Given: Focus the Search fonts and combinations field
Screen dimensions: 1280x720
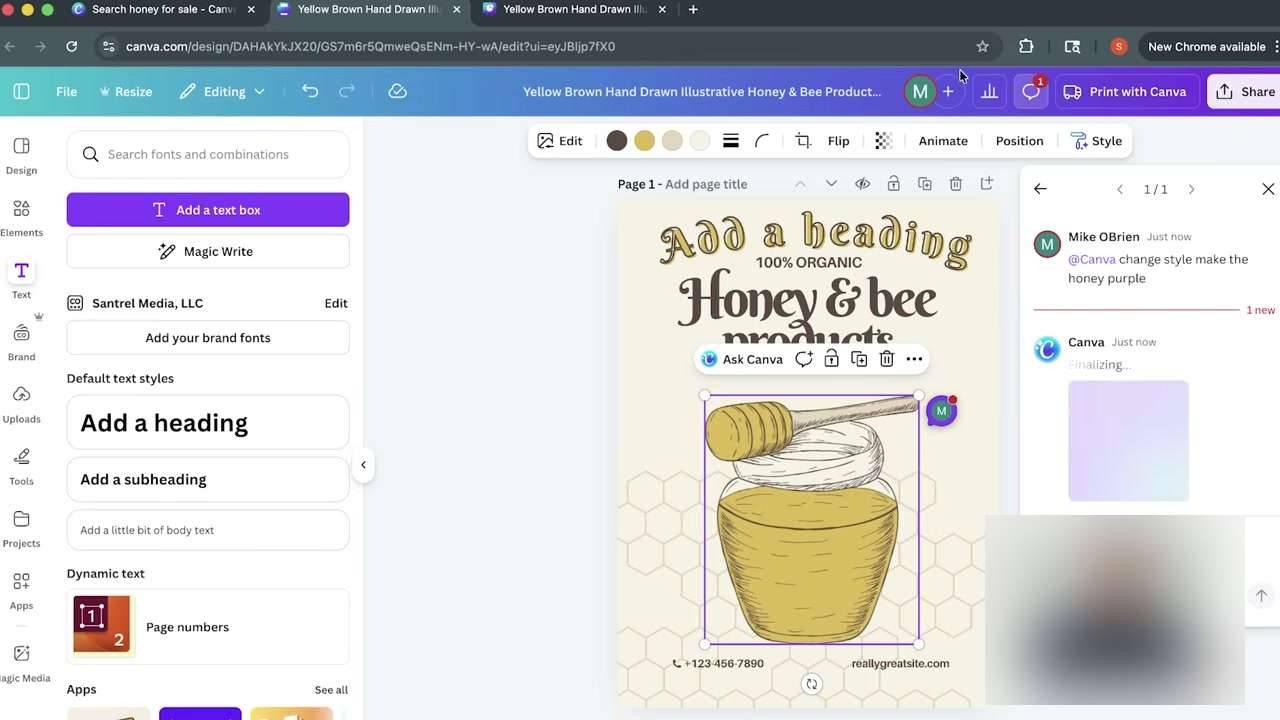Looking at the screenshot, I should (208, 154).
